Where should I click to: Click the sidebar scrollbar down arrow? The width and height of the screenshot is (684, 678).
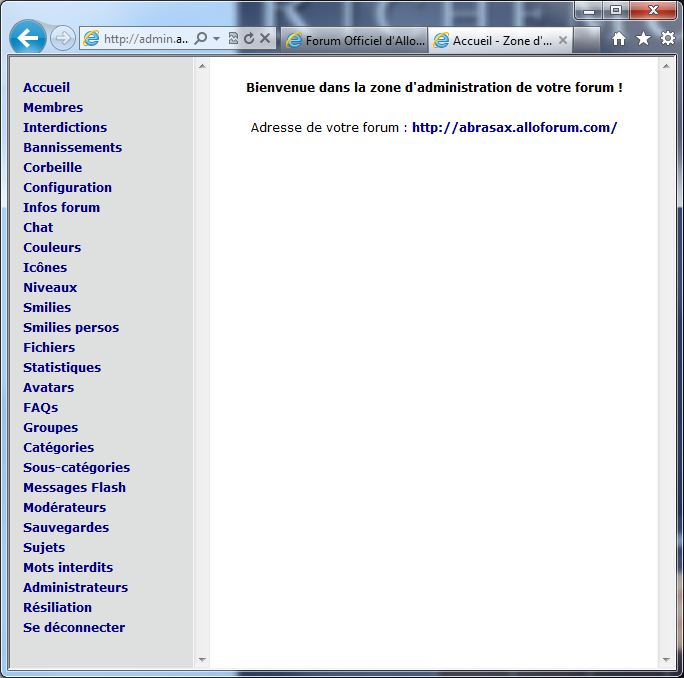(201, 660)
